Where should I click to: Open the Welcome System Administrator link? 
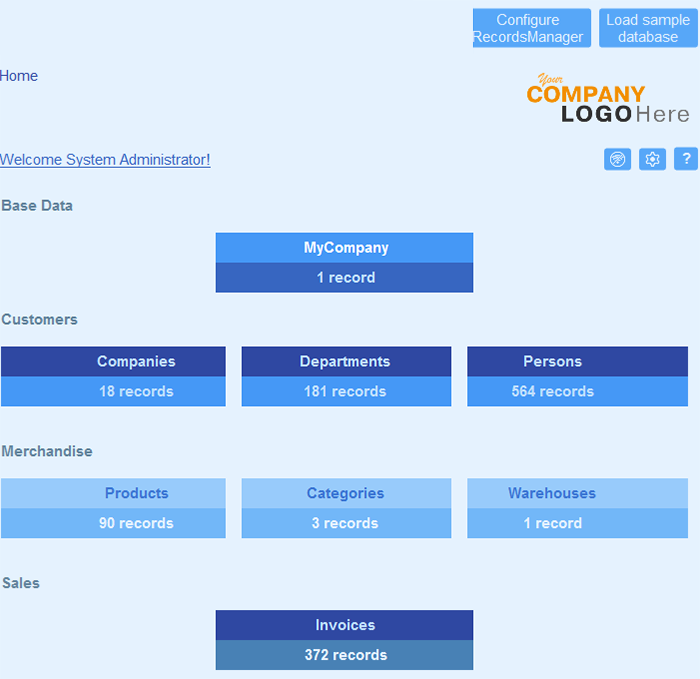(105, 160)
